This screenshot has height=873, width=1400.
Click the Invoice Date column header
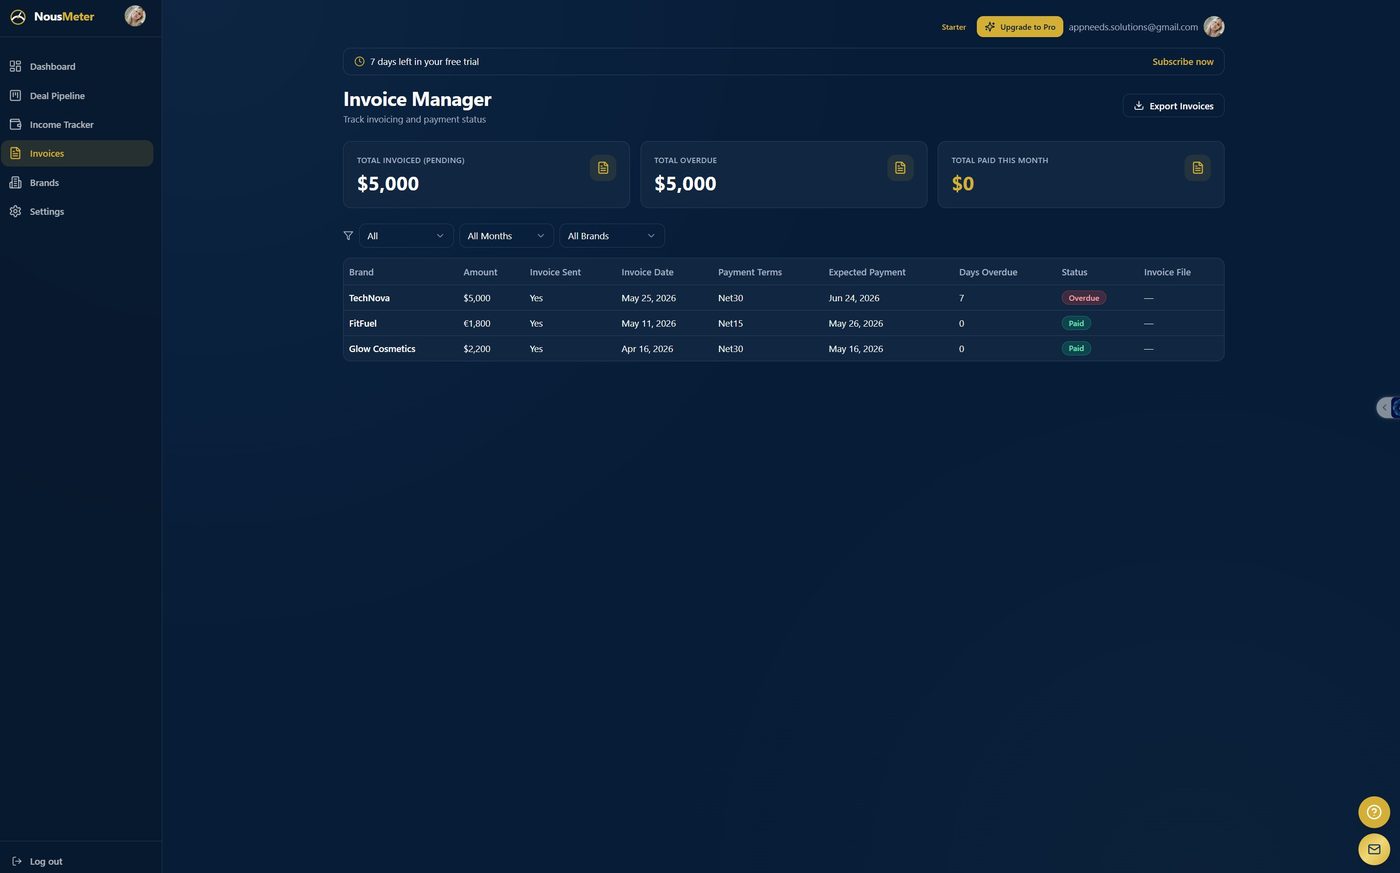pos(647,272)
